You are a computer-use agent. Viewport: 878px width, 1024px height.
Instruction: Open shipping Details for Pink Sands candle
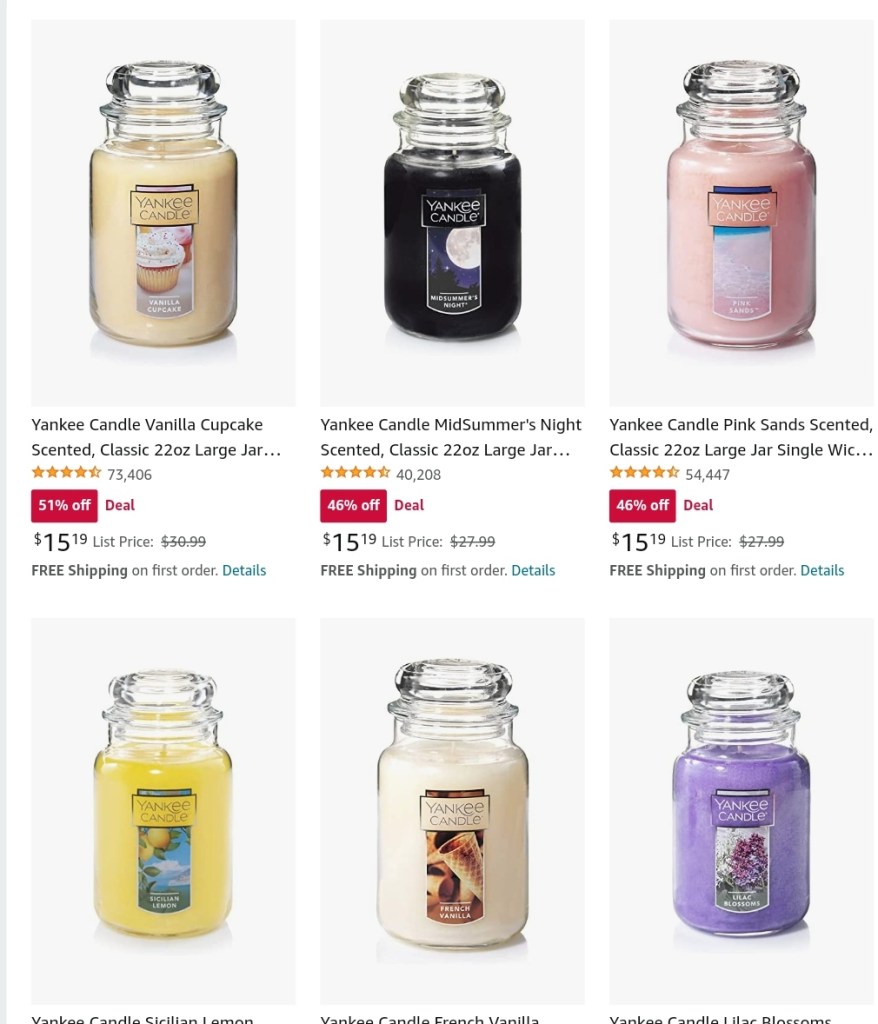(x=822, y=570)
